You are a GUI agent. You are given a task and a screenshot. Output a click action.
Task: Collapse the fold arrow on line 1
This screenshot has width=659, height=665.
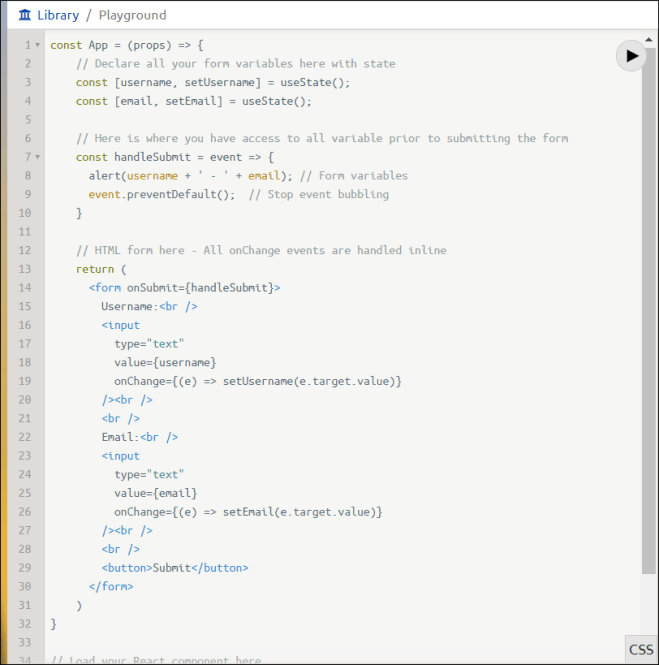click(x=37, y=45)
